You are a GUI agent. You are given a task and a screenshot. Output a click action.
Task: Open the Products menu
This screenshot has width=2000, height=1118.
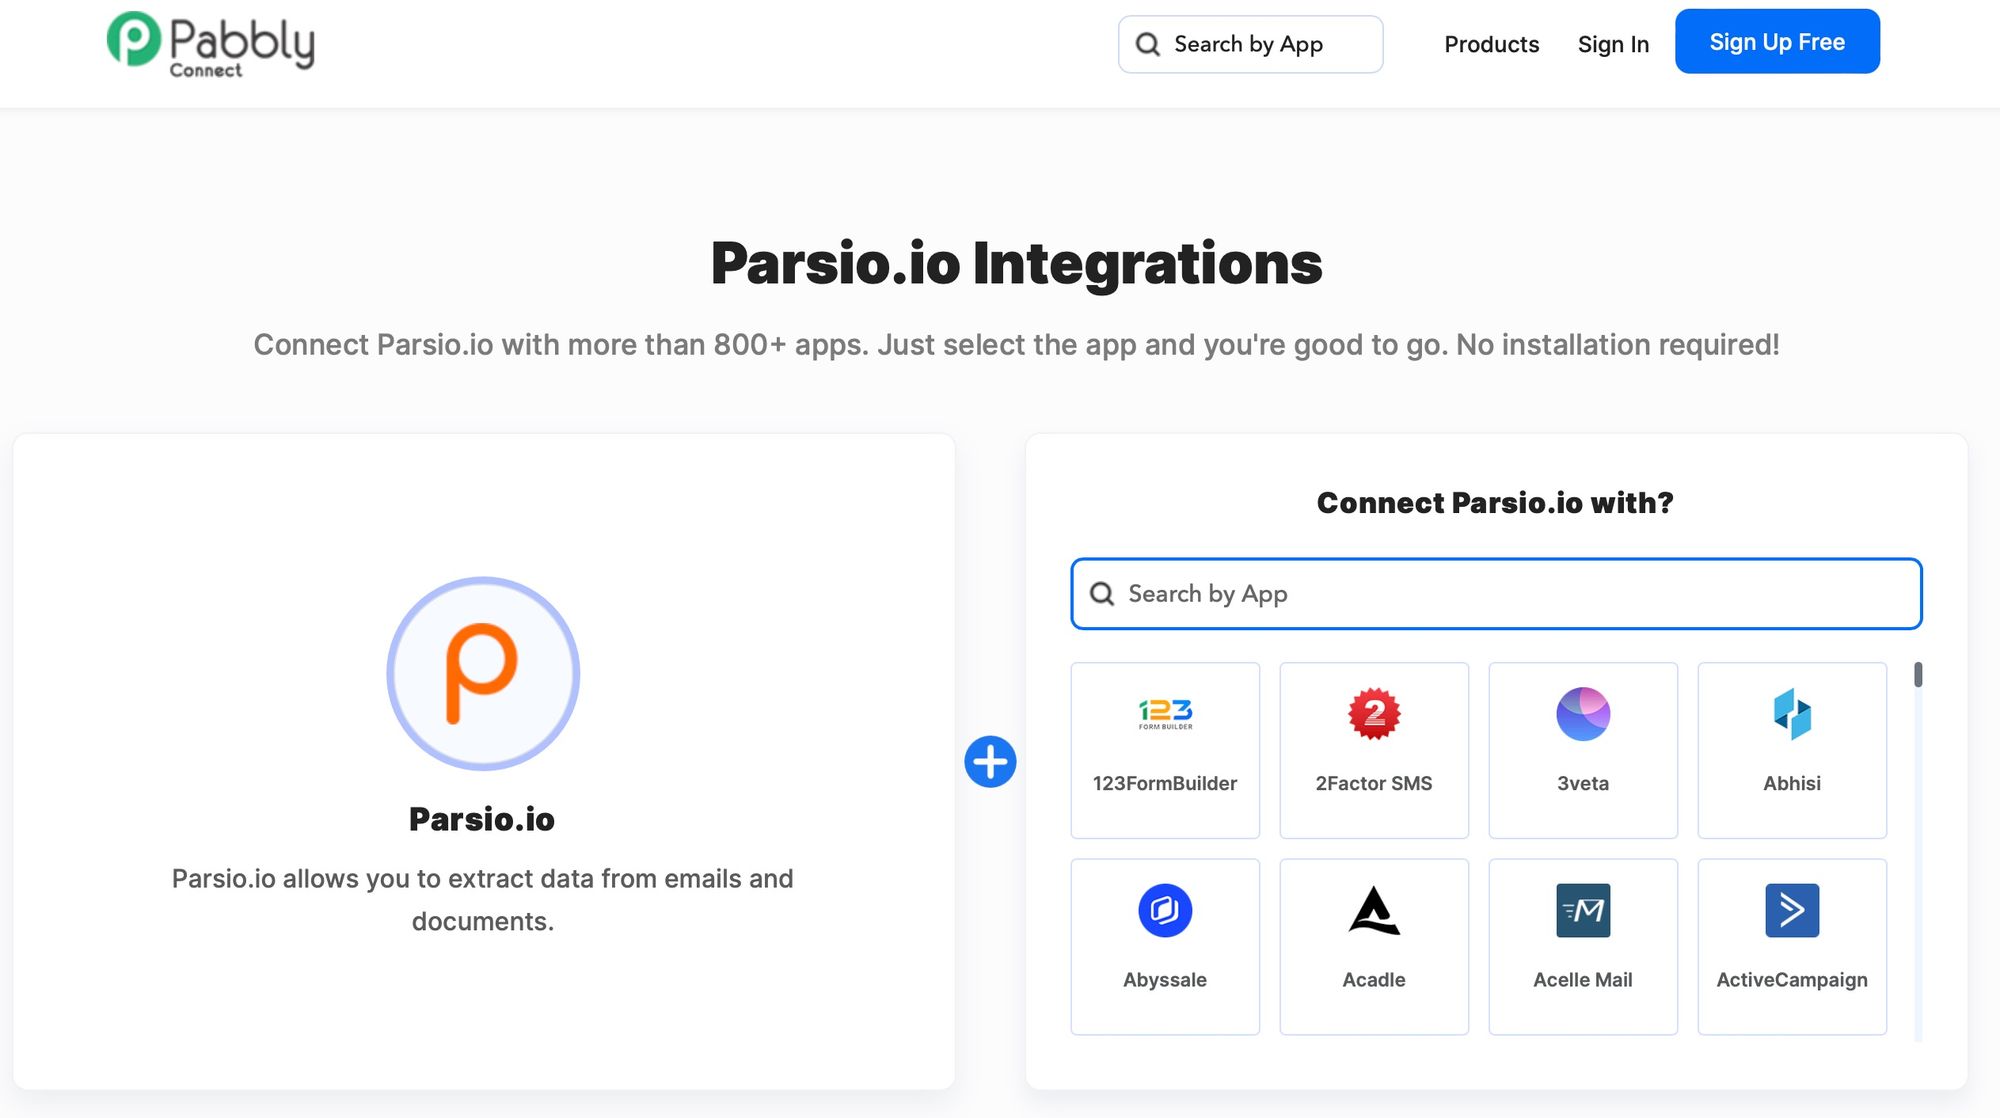click(1491, 44)
